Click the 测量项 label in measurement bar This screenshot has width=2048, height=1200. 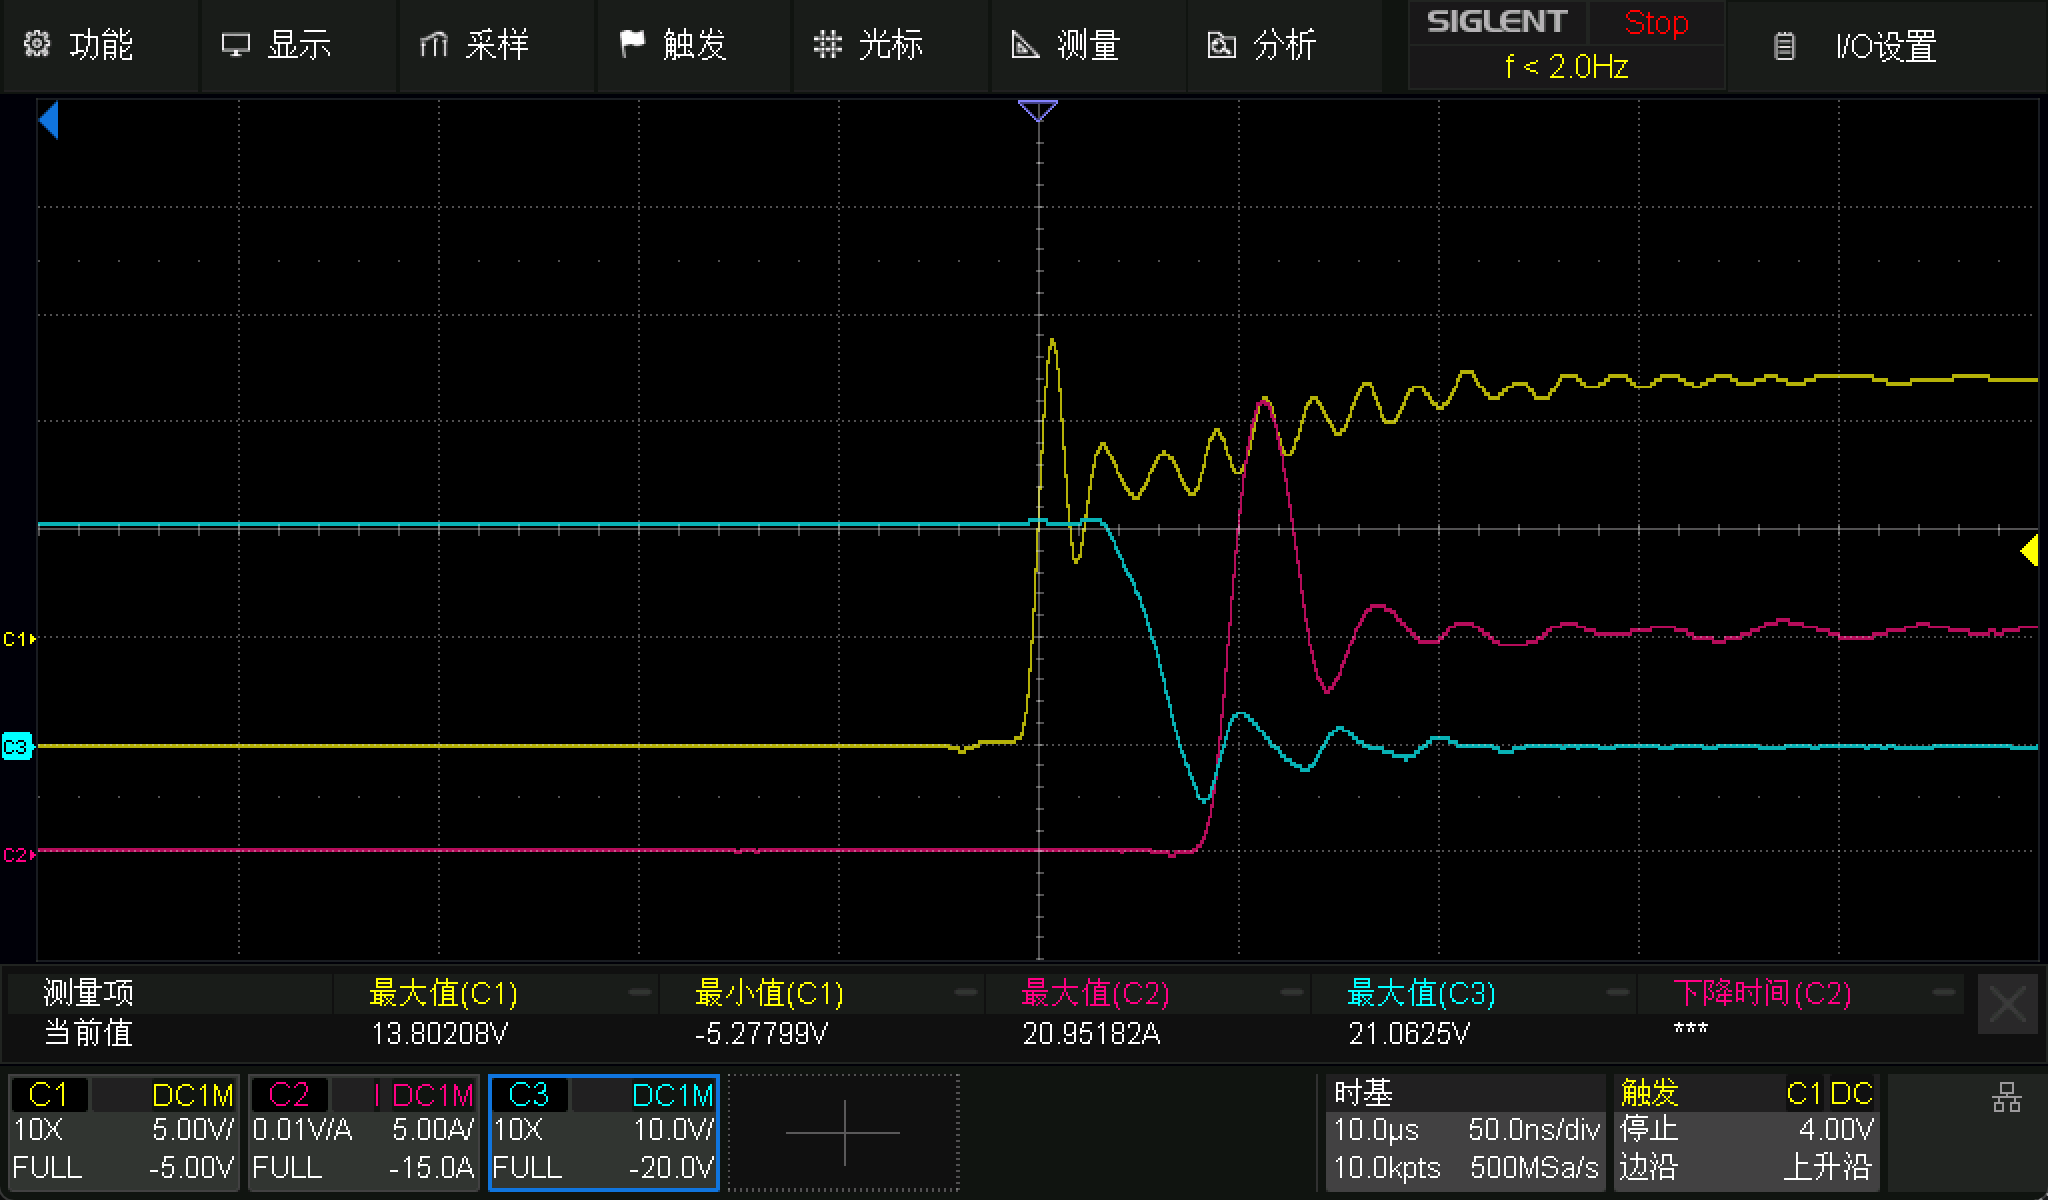pos(88,993)
